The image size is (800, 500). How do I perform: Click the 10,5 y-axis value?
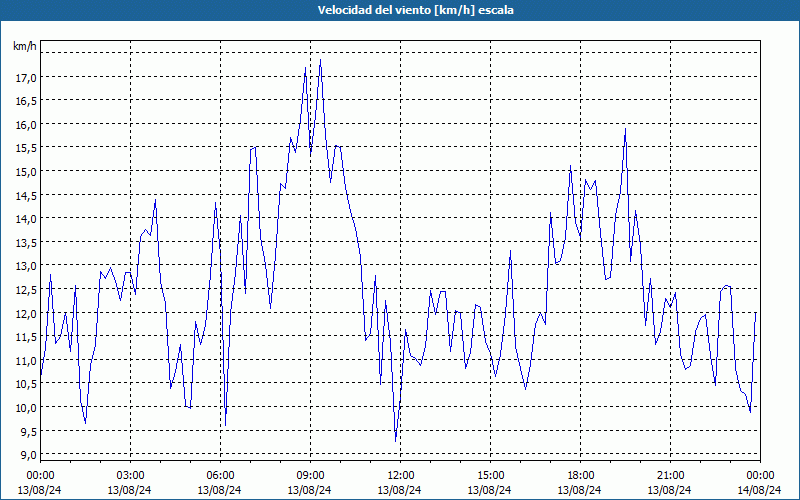pos(27,384)
